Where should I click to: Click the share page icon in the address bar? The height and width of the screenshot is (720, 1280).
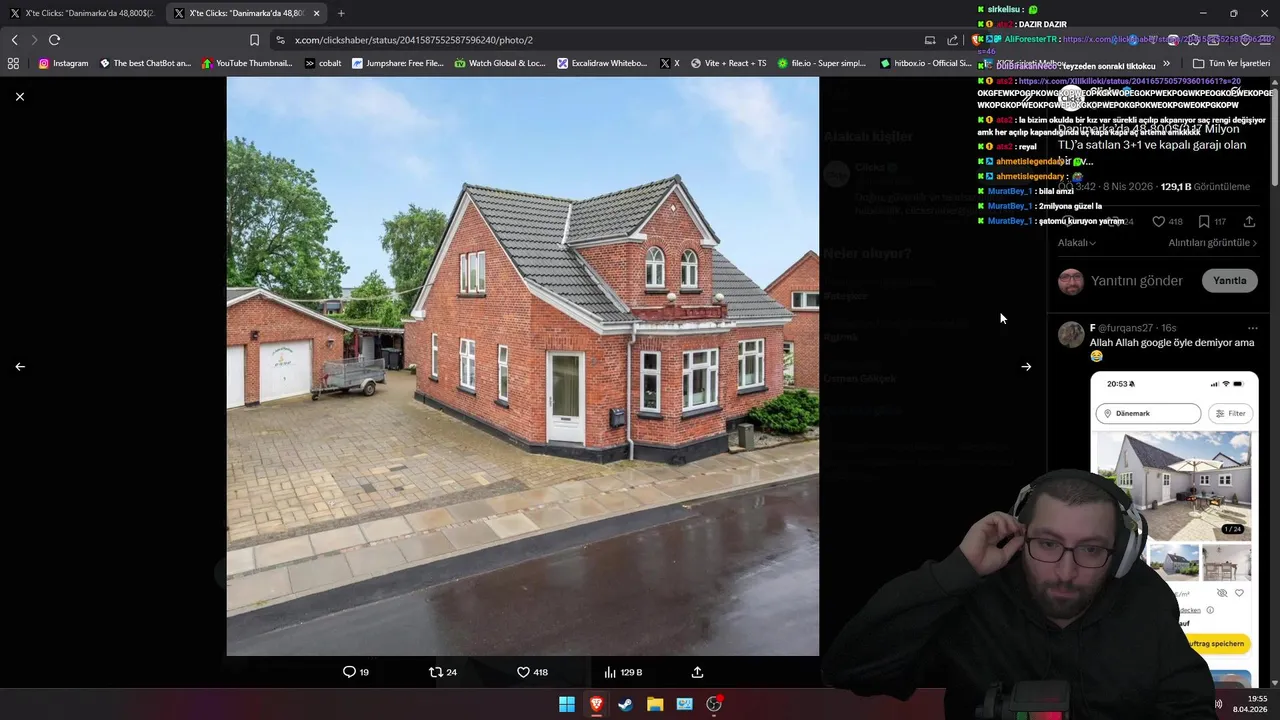pos(953,40)
